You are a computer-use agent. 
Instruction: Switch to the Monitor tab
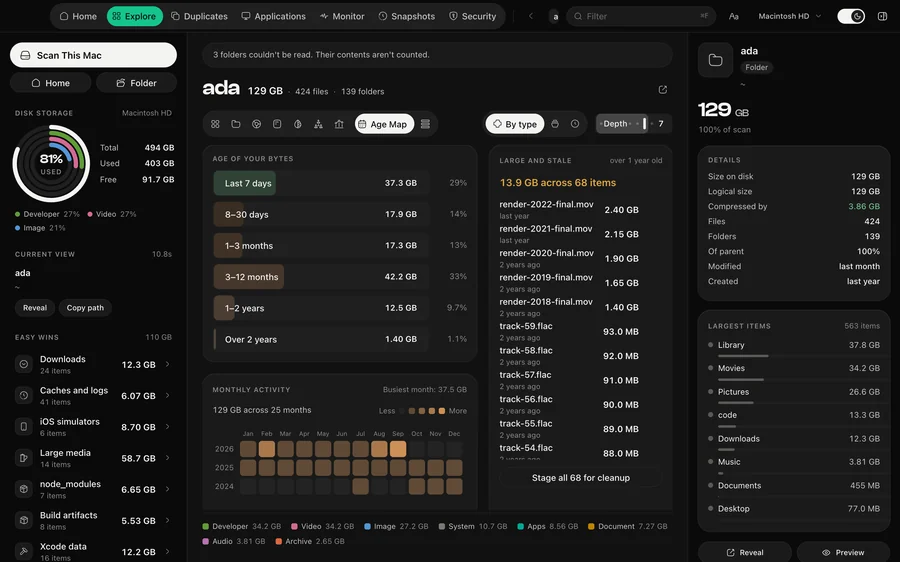coord(342,16)
